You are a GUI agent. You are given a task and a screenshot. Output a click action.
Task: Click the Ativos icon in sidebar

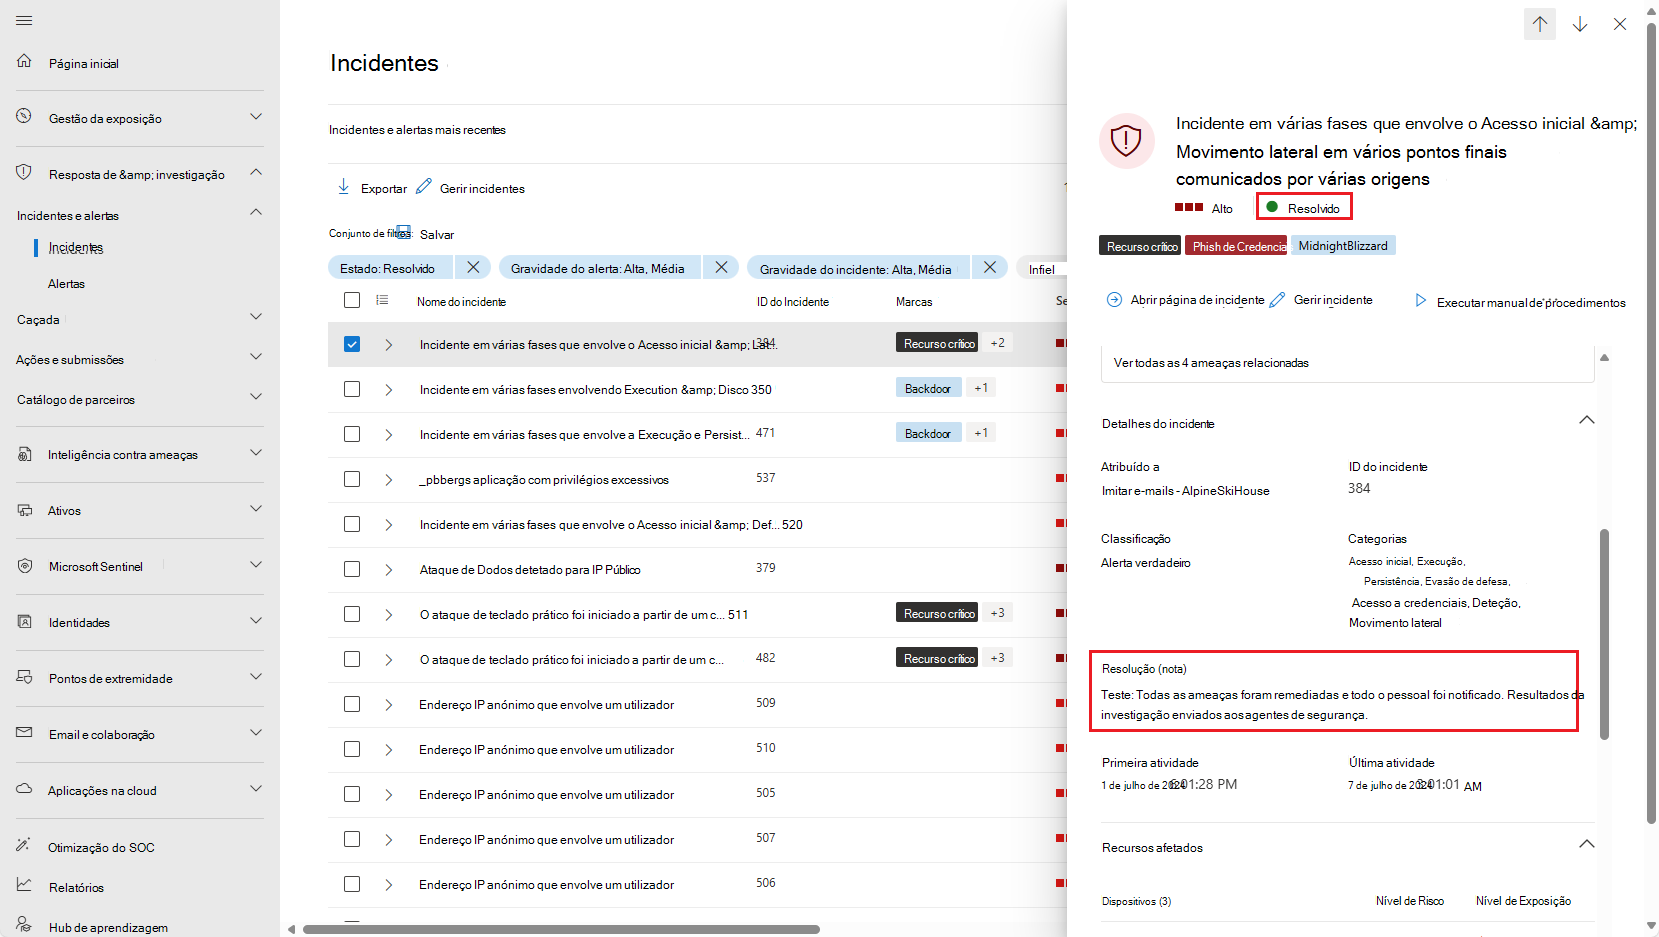[x=25, y=510]
